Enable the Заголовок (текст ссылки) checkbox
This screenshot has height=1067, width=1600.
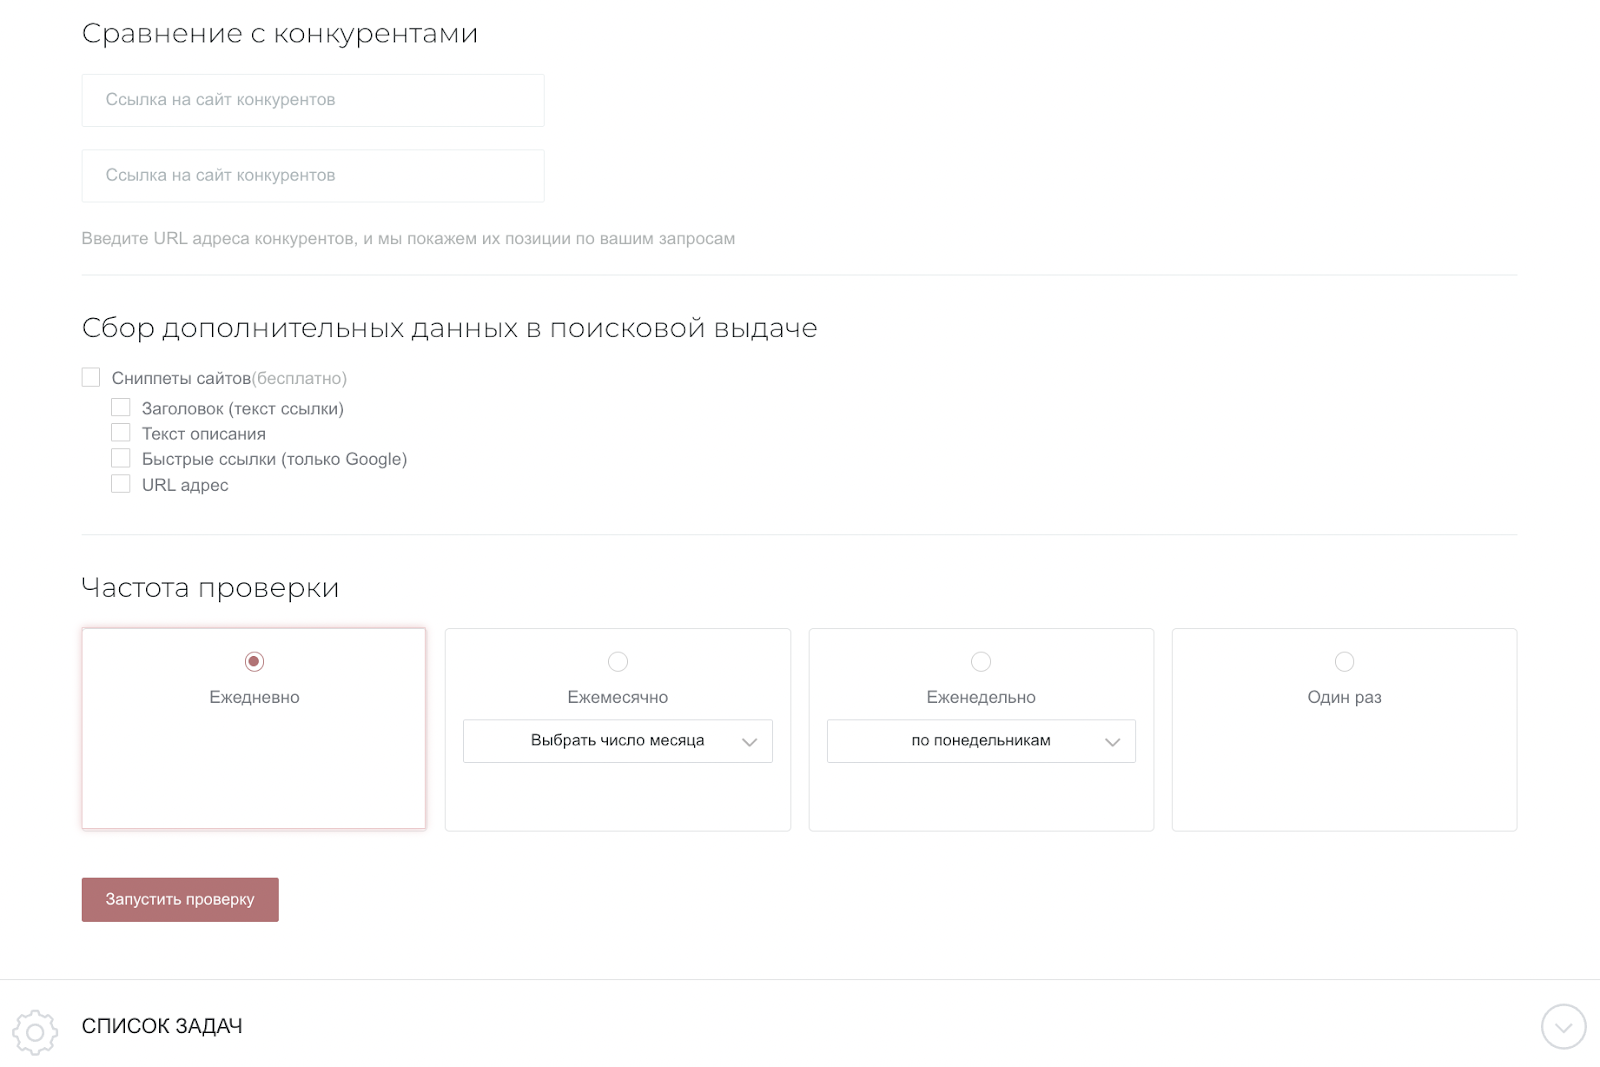121,407
